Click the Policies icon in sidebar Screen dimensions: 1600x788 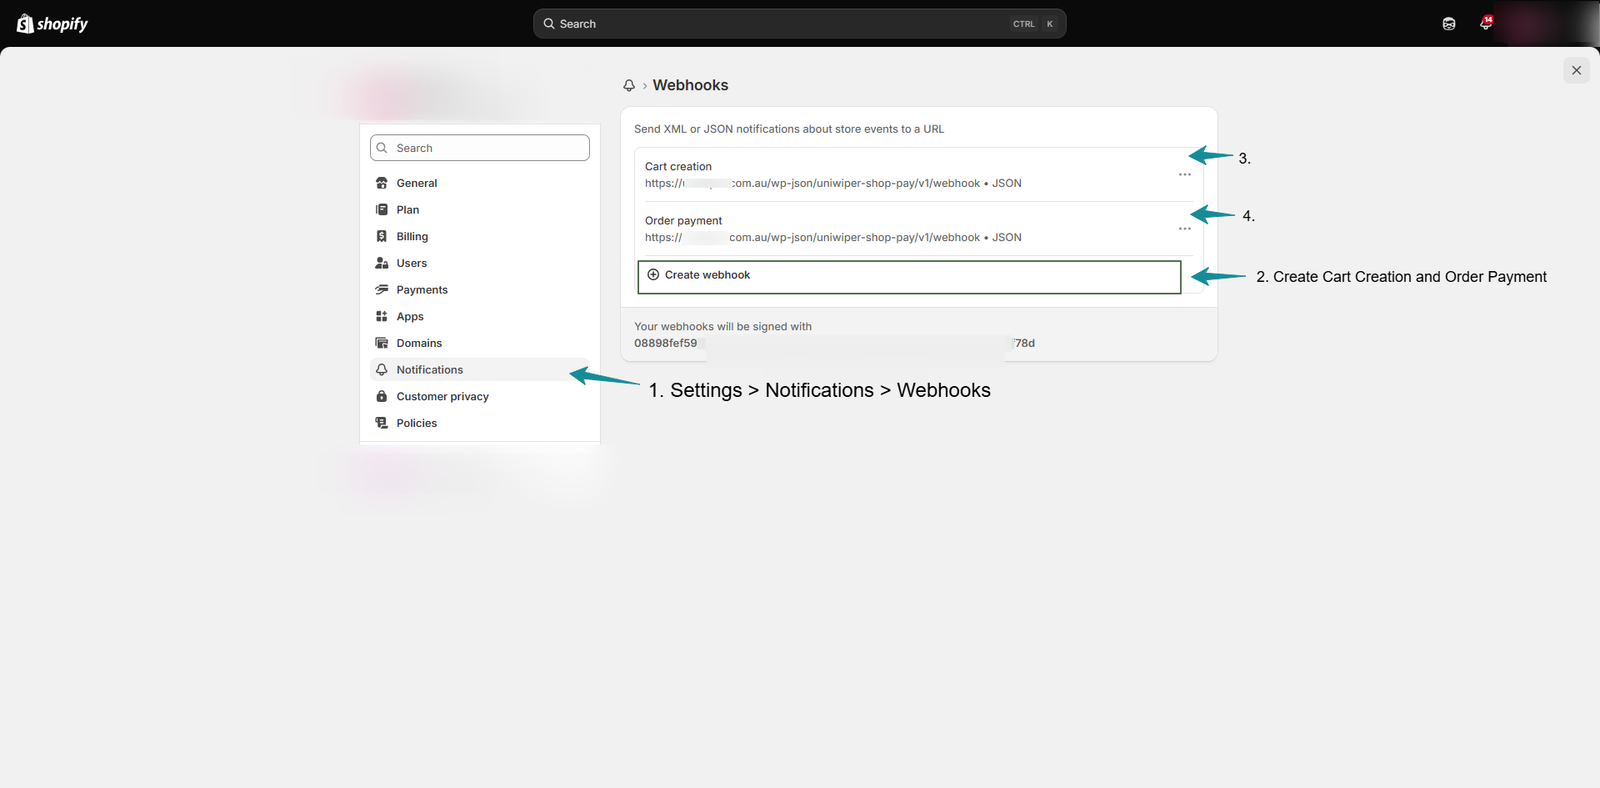pyautogui.click(x=381, y=423)
